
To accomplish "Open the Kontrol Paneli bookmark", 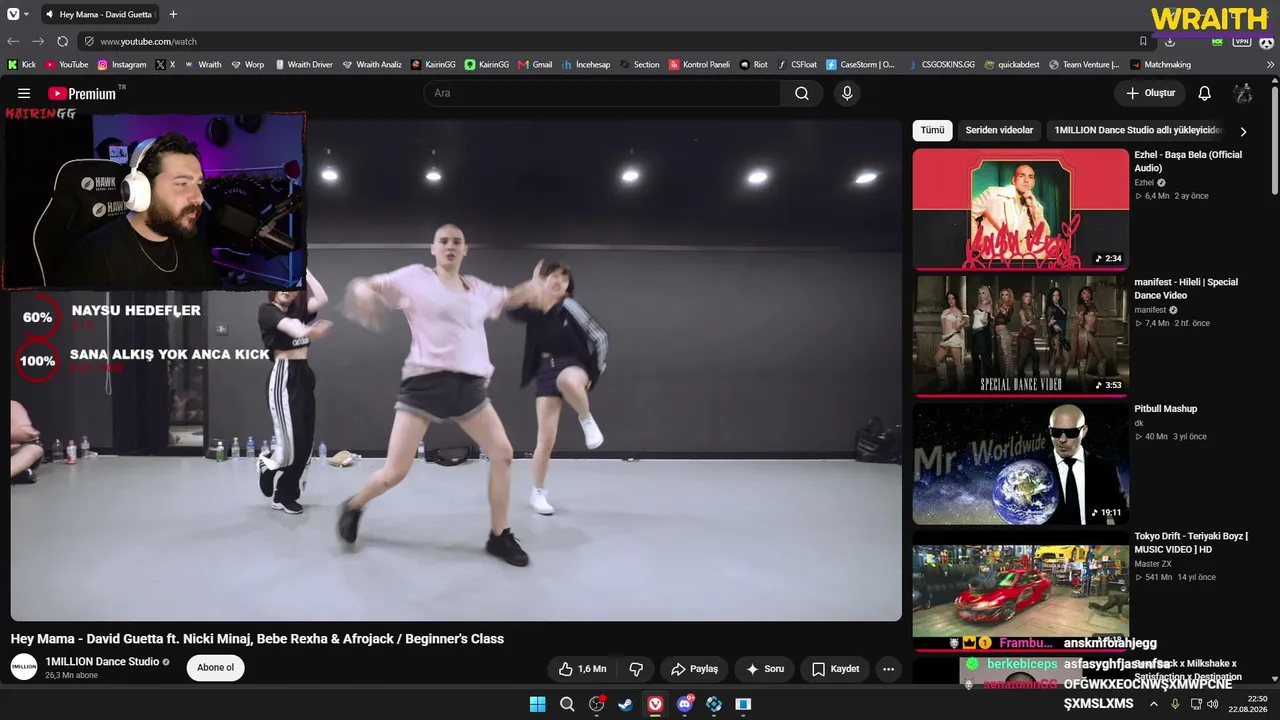I will (699, 65).
